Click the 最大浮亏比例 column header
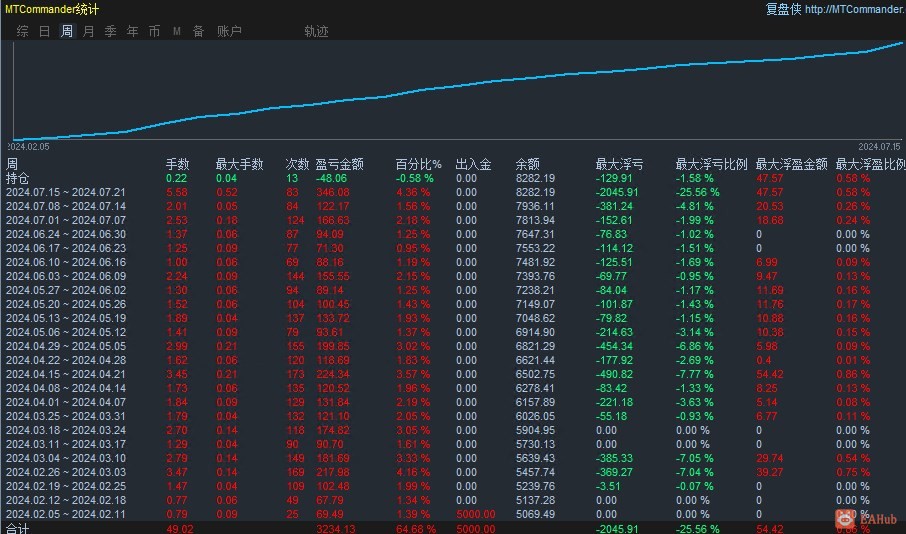The height and width of the screenshot is (534, 906). coord(711,164)
